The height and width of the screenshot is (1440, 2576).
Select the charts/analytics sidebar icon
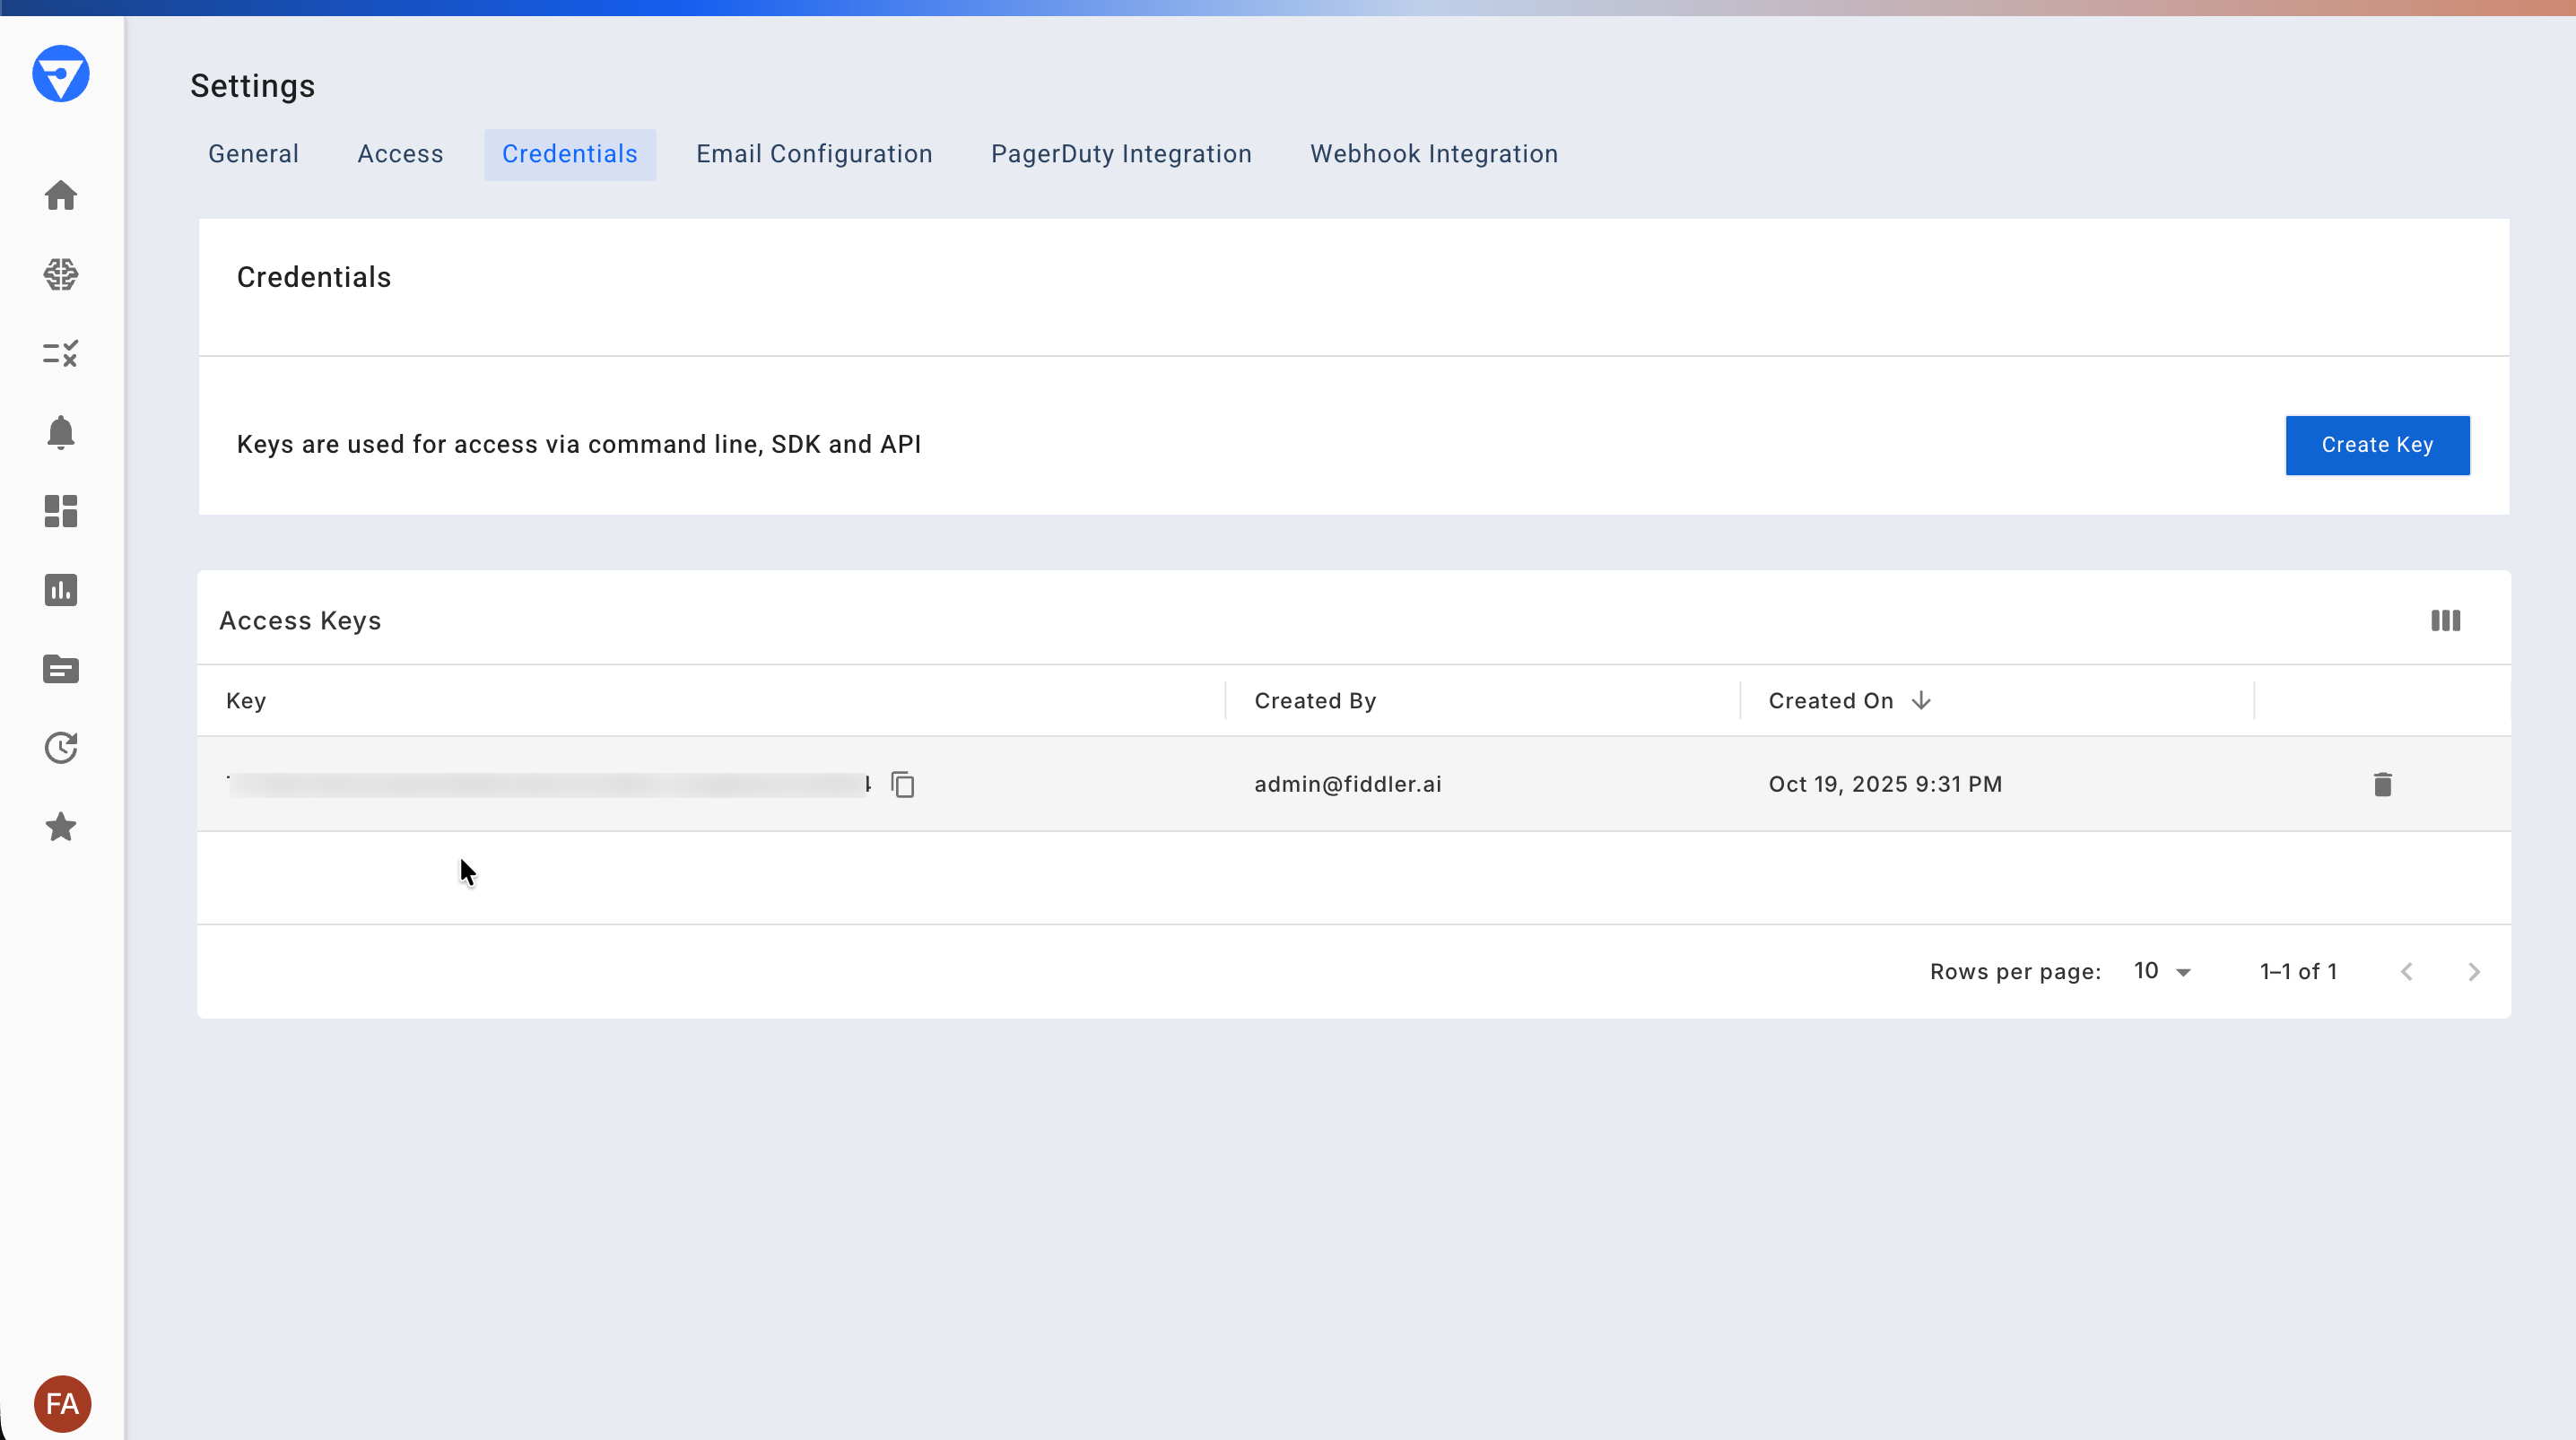[x=61, y=590]
